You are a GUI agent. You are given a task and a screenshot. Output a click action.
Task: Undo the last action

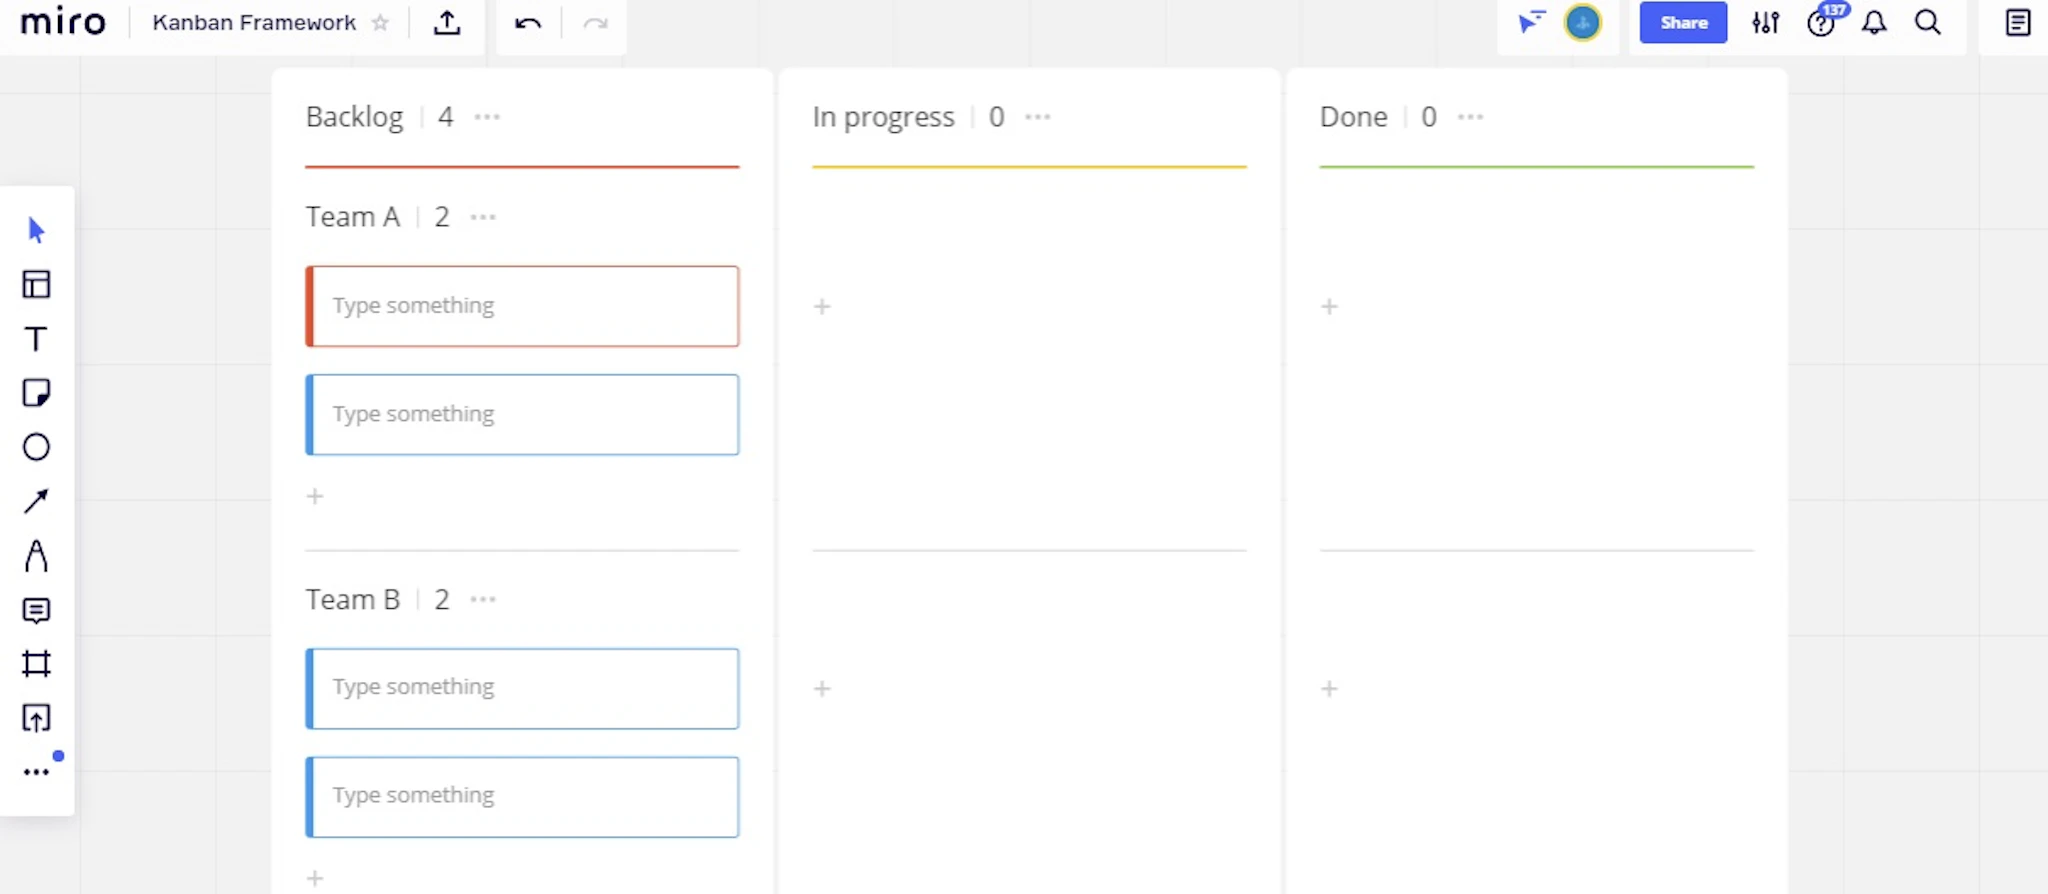pyautogui.click(x=528, y=23)
